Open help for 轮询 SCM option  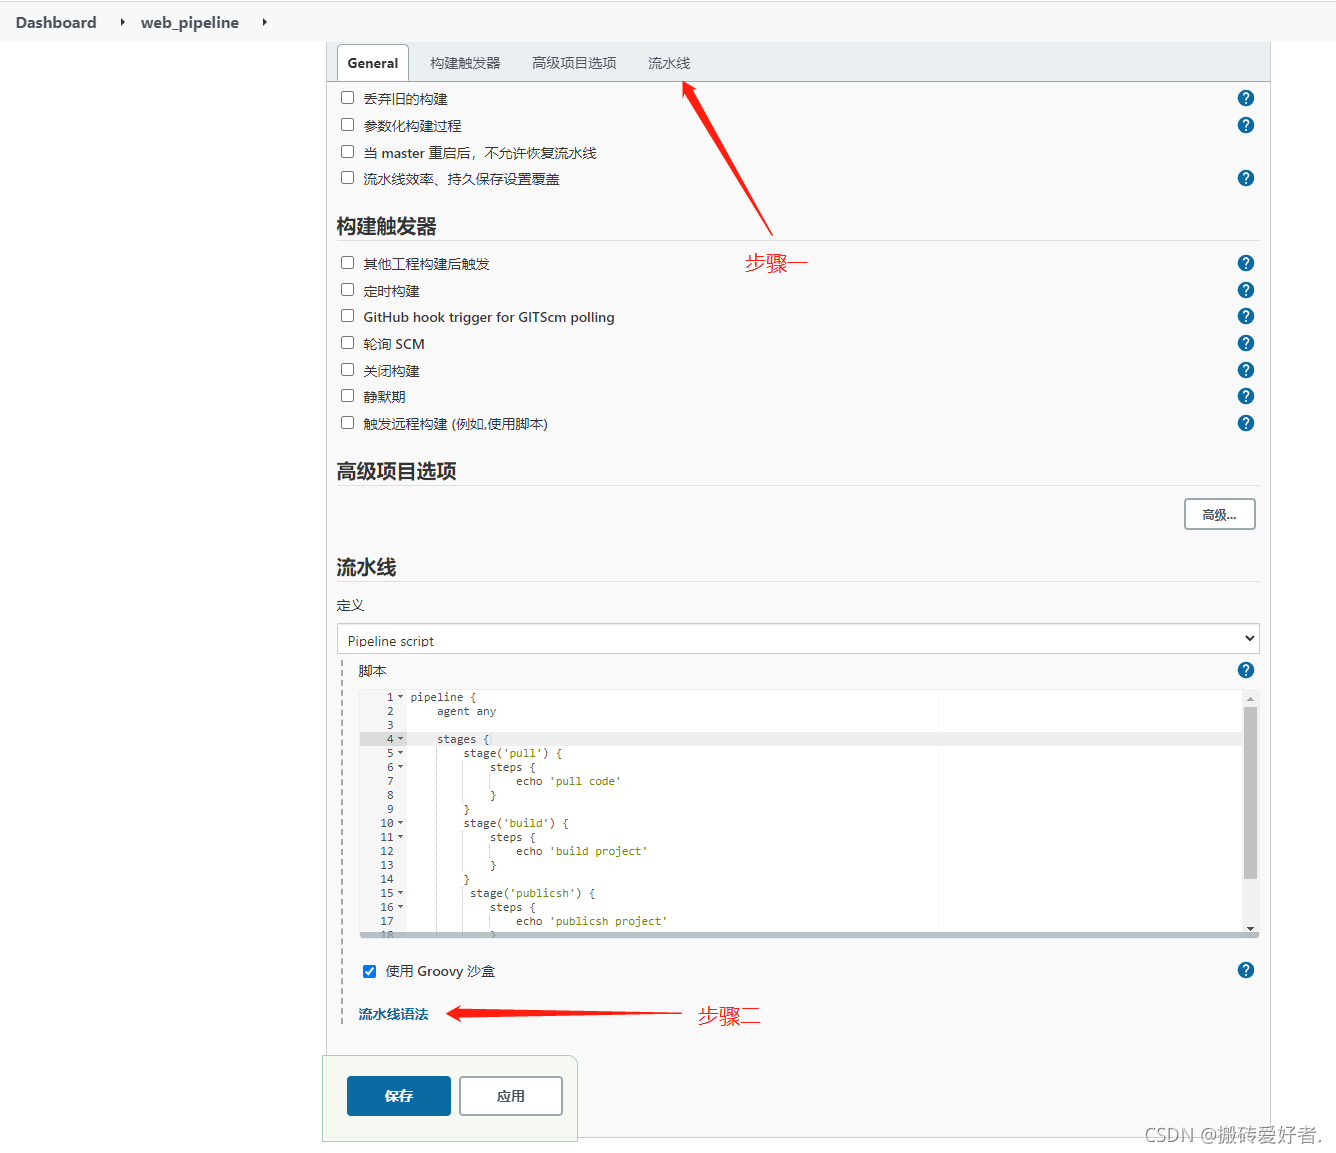click(1245, 343)
